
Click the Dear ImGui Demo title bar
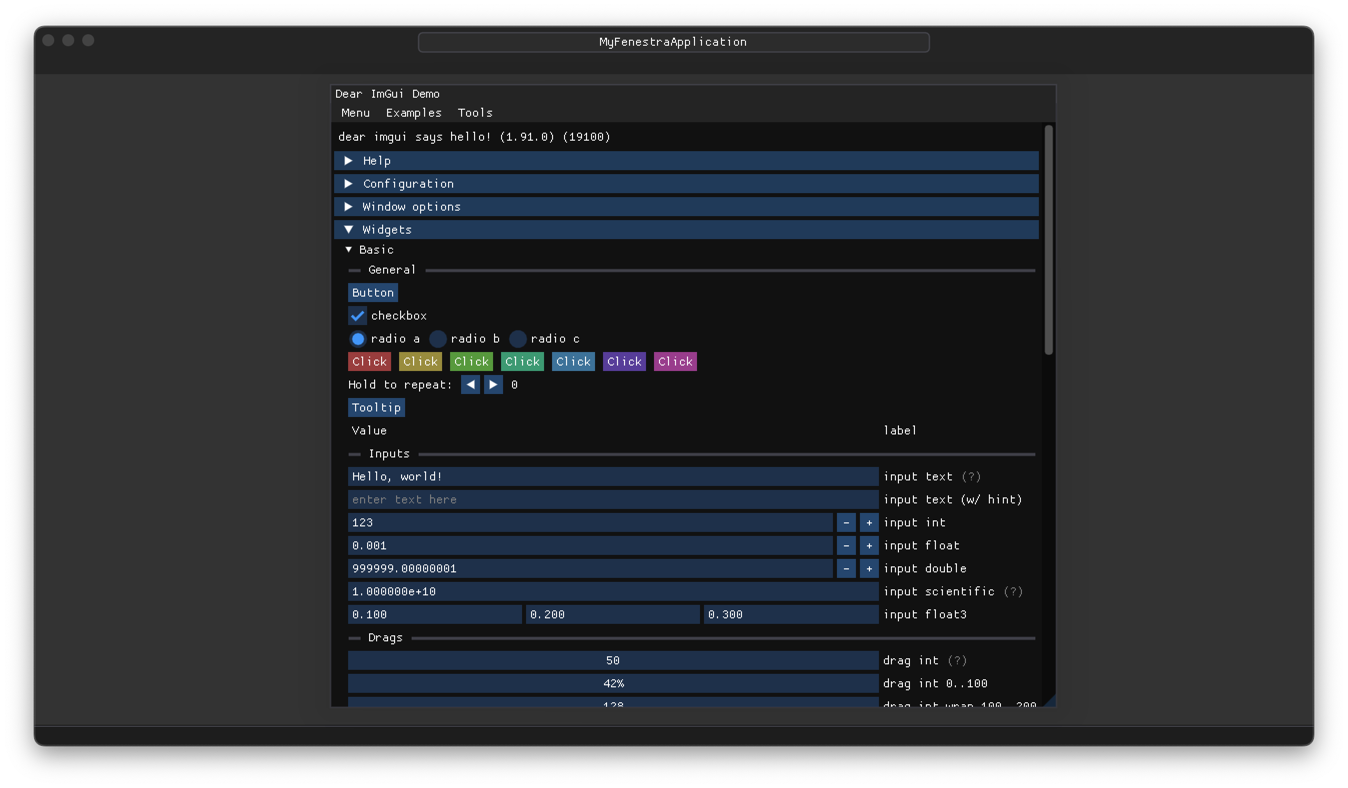click(x=693, y=93)
